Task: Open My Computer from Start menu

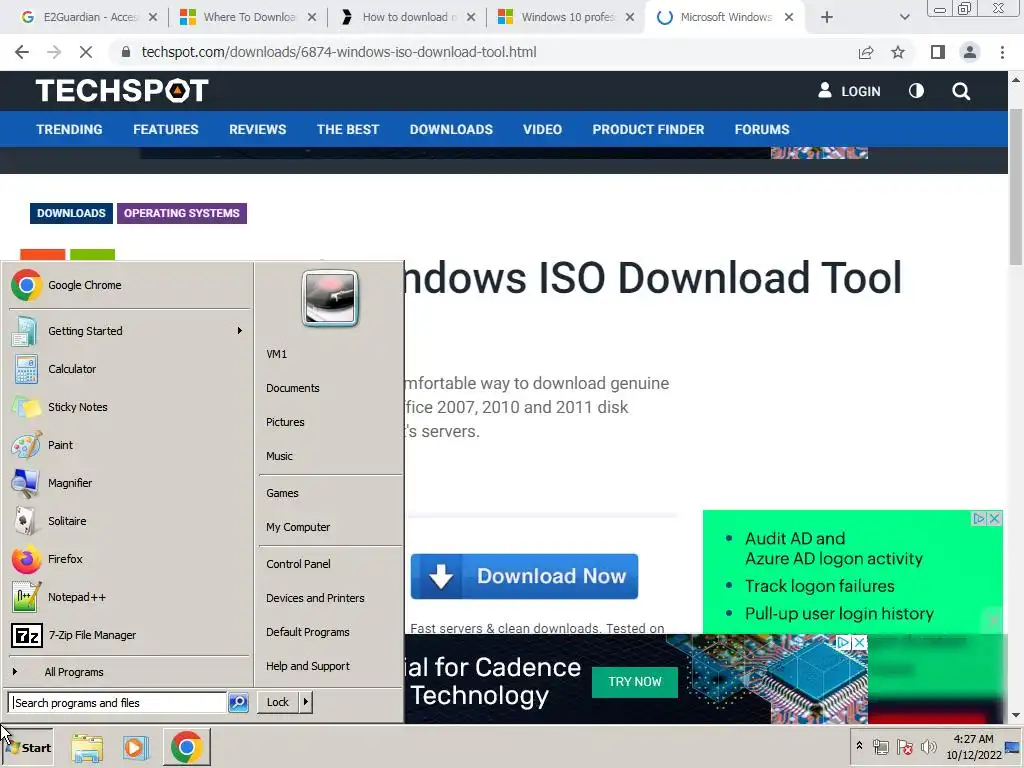Action: tap(298, 527)
